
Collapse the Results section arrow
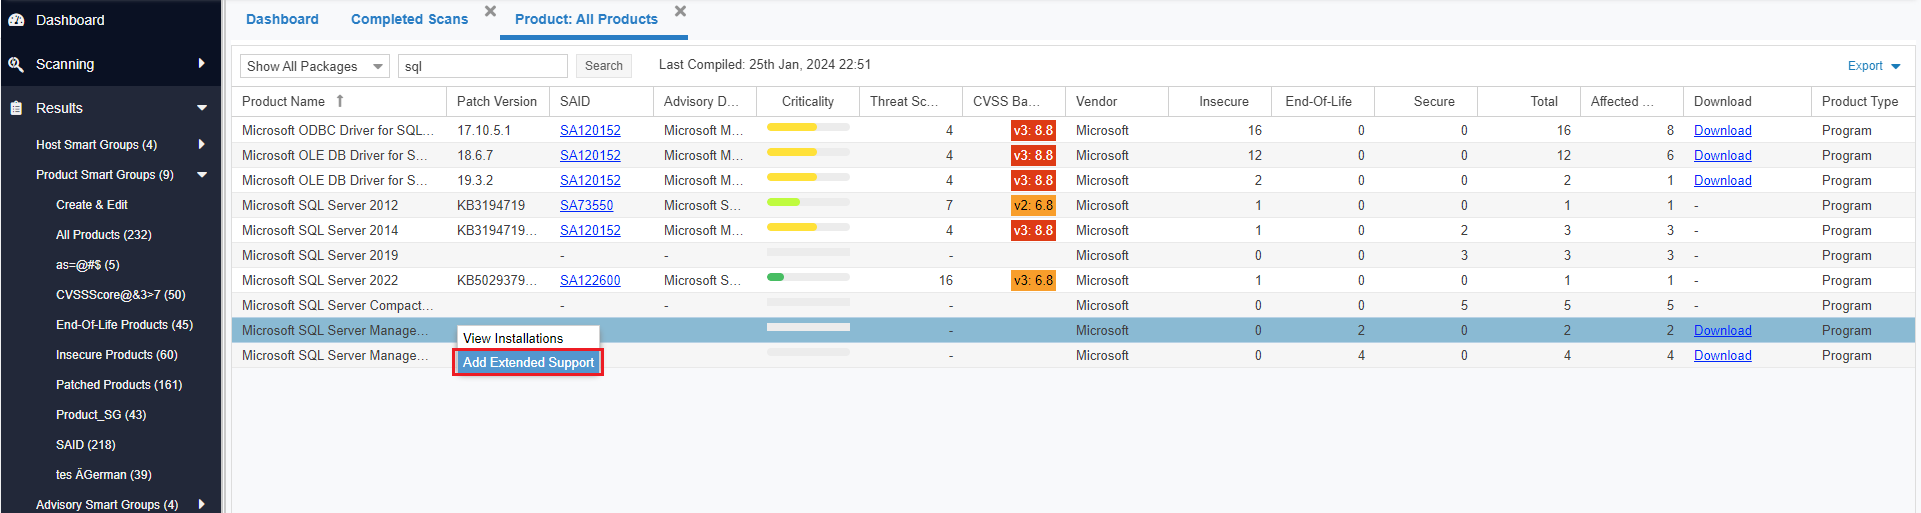[x=202, y=108]
